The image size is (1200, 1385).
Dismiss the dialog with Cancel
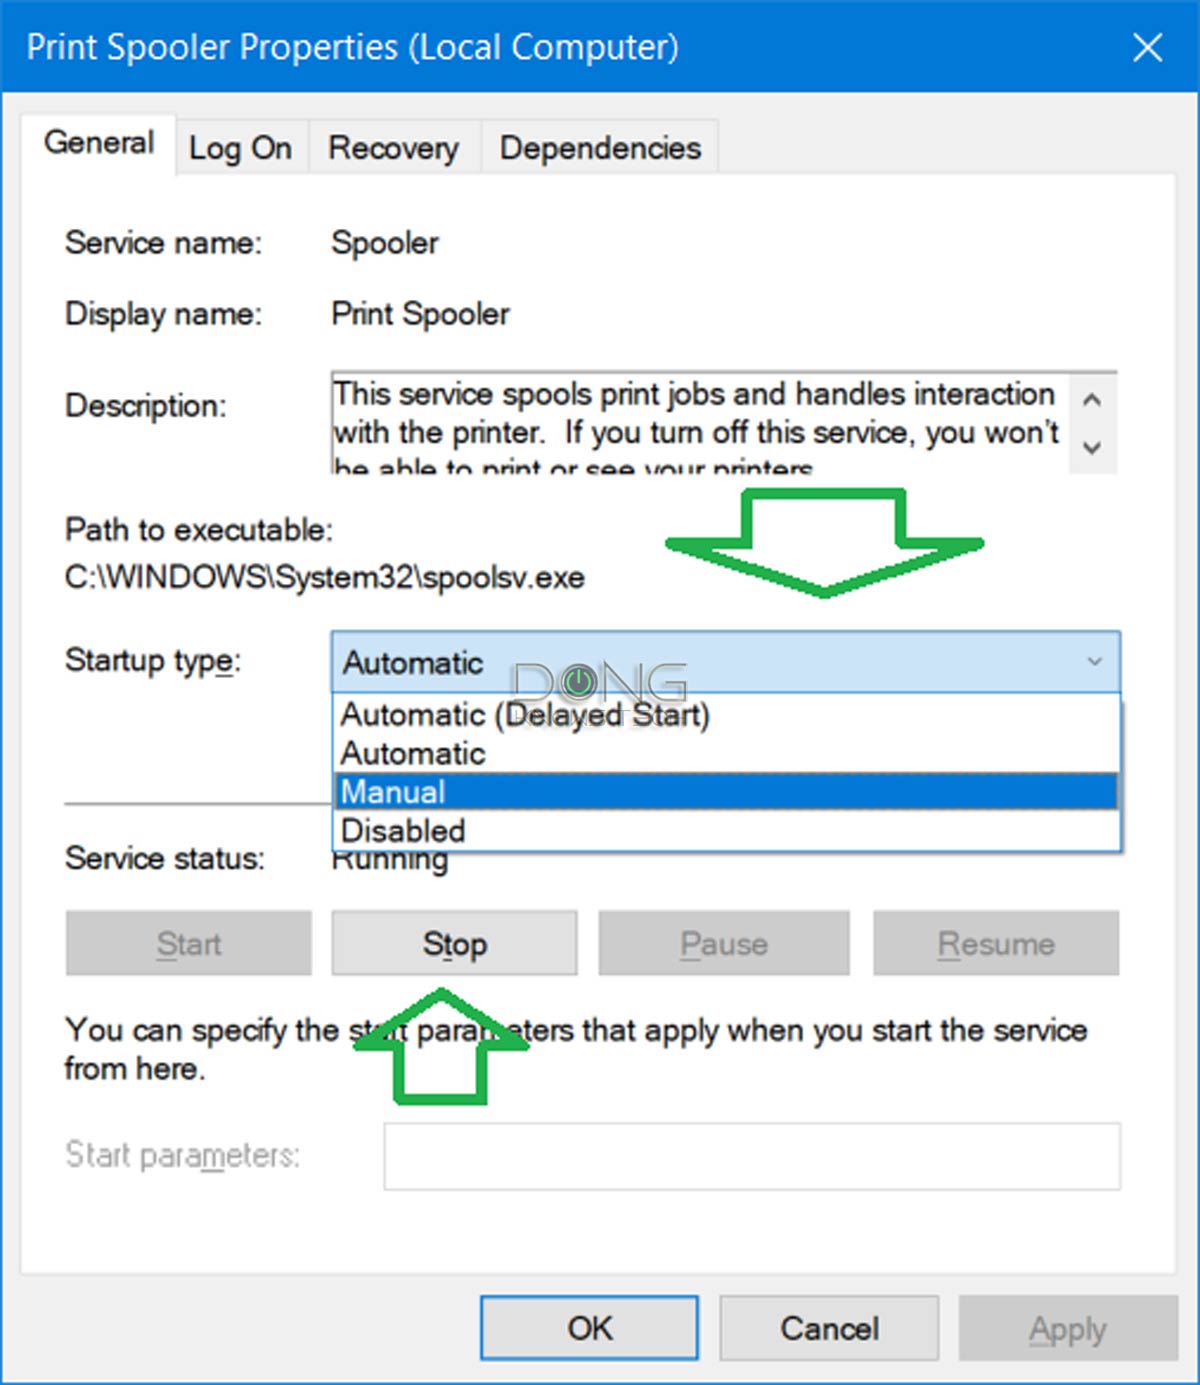click(829, 1328)
